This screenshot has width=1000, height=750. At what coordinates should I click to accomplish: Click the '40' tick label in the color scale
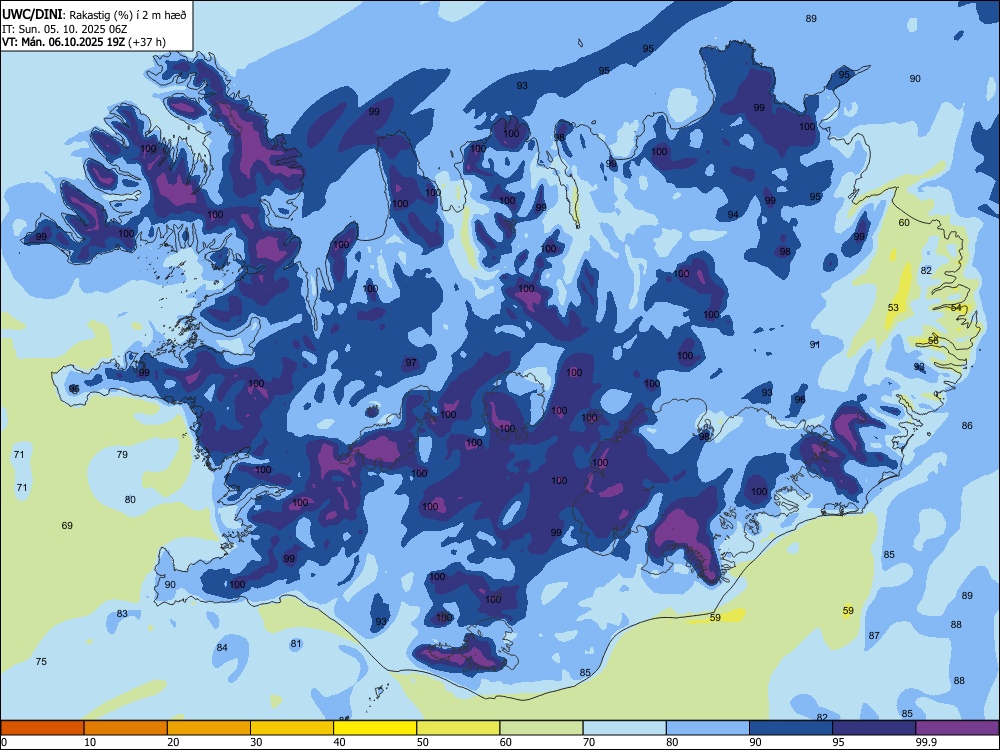pos(340,742)
